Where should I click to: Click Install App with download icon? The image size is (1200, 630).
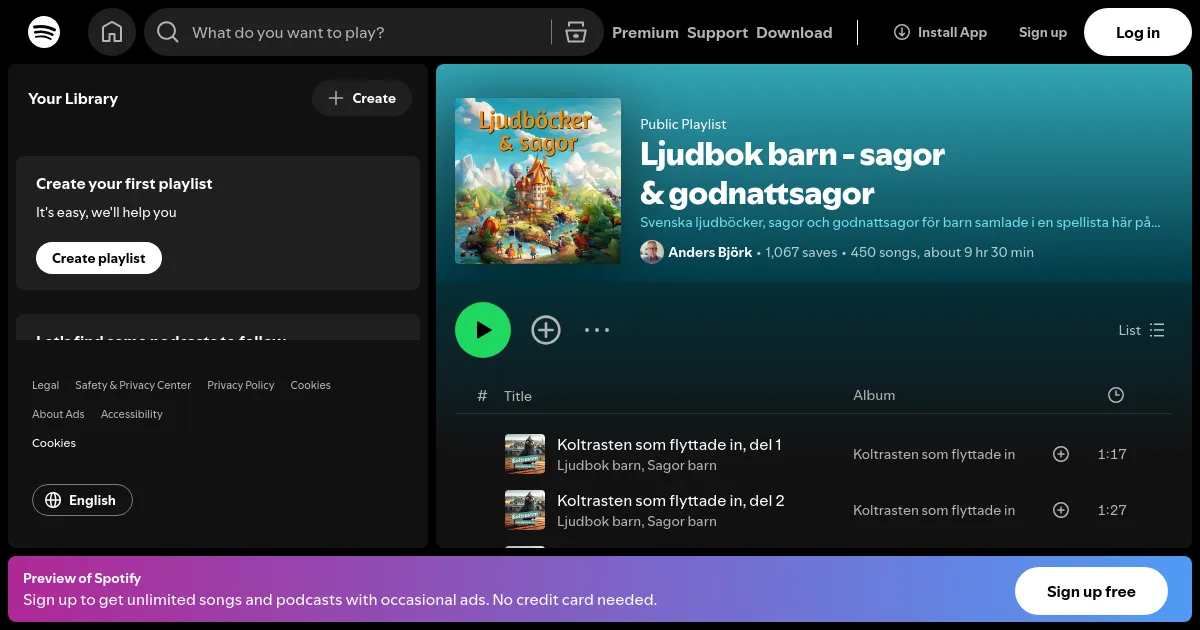click(x=940, y=32)
